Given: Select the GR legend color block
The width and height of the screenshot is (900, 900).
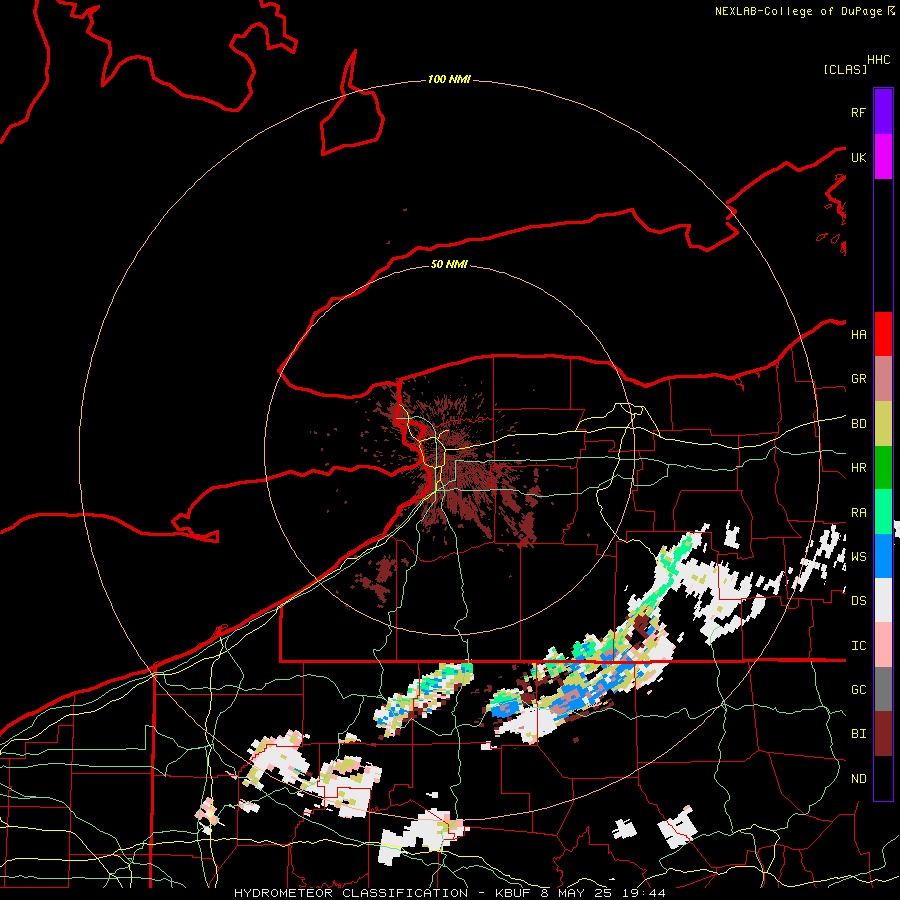Looking at the screenshot, I should [x=883, y=379].
